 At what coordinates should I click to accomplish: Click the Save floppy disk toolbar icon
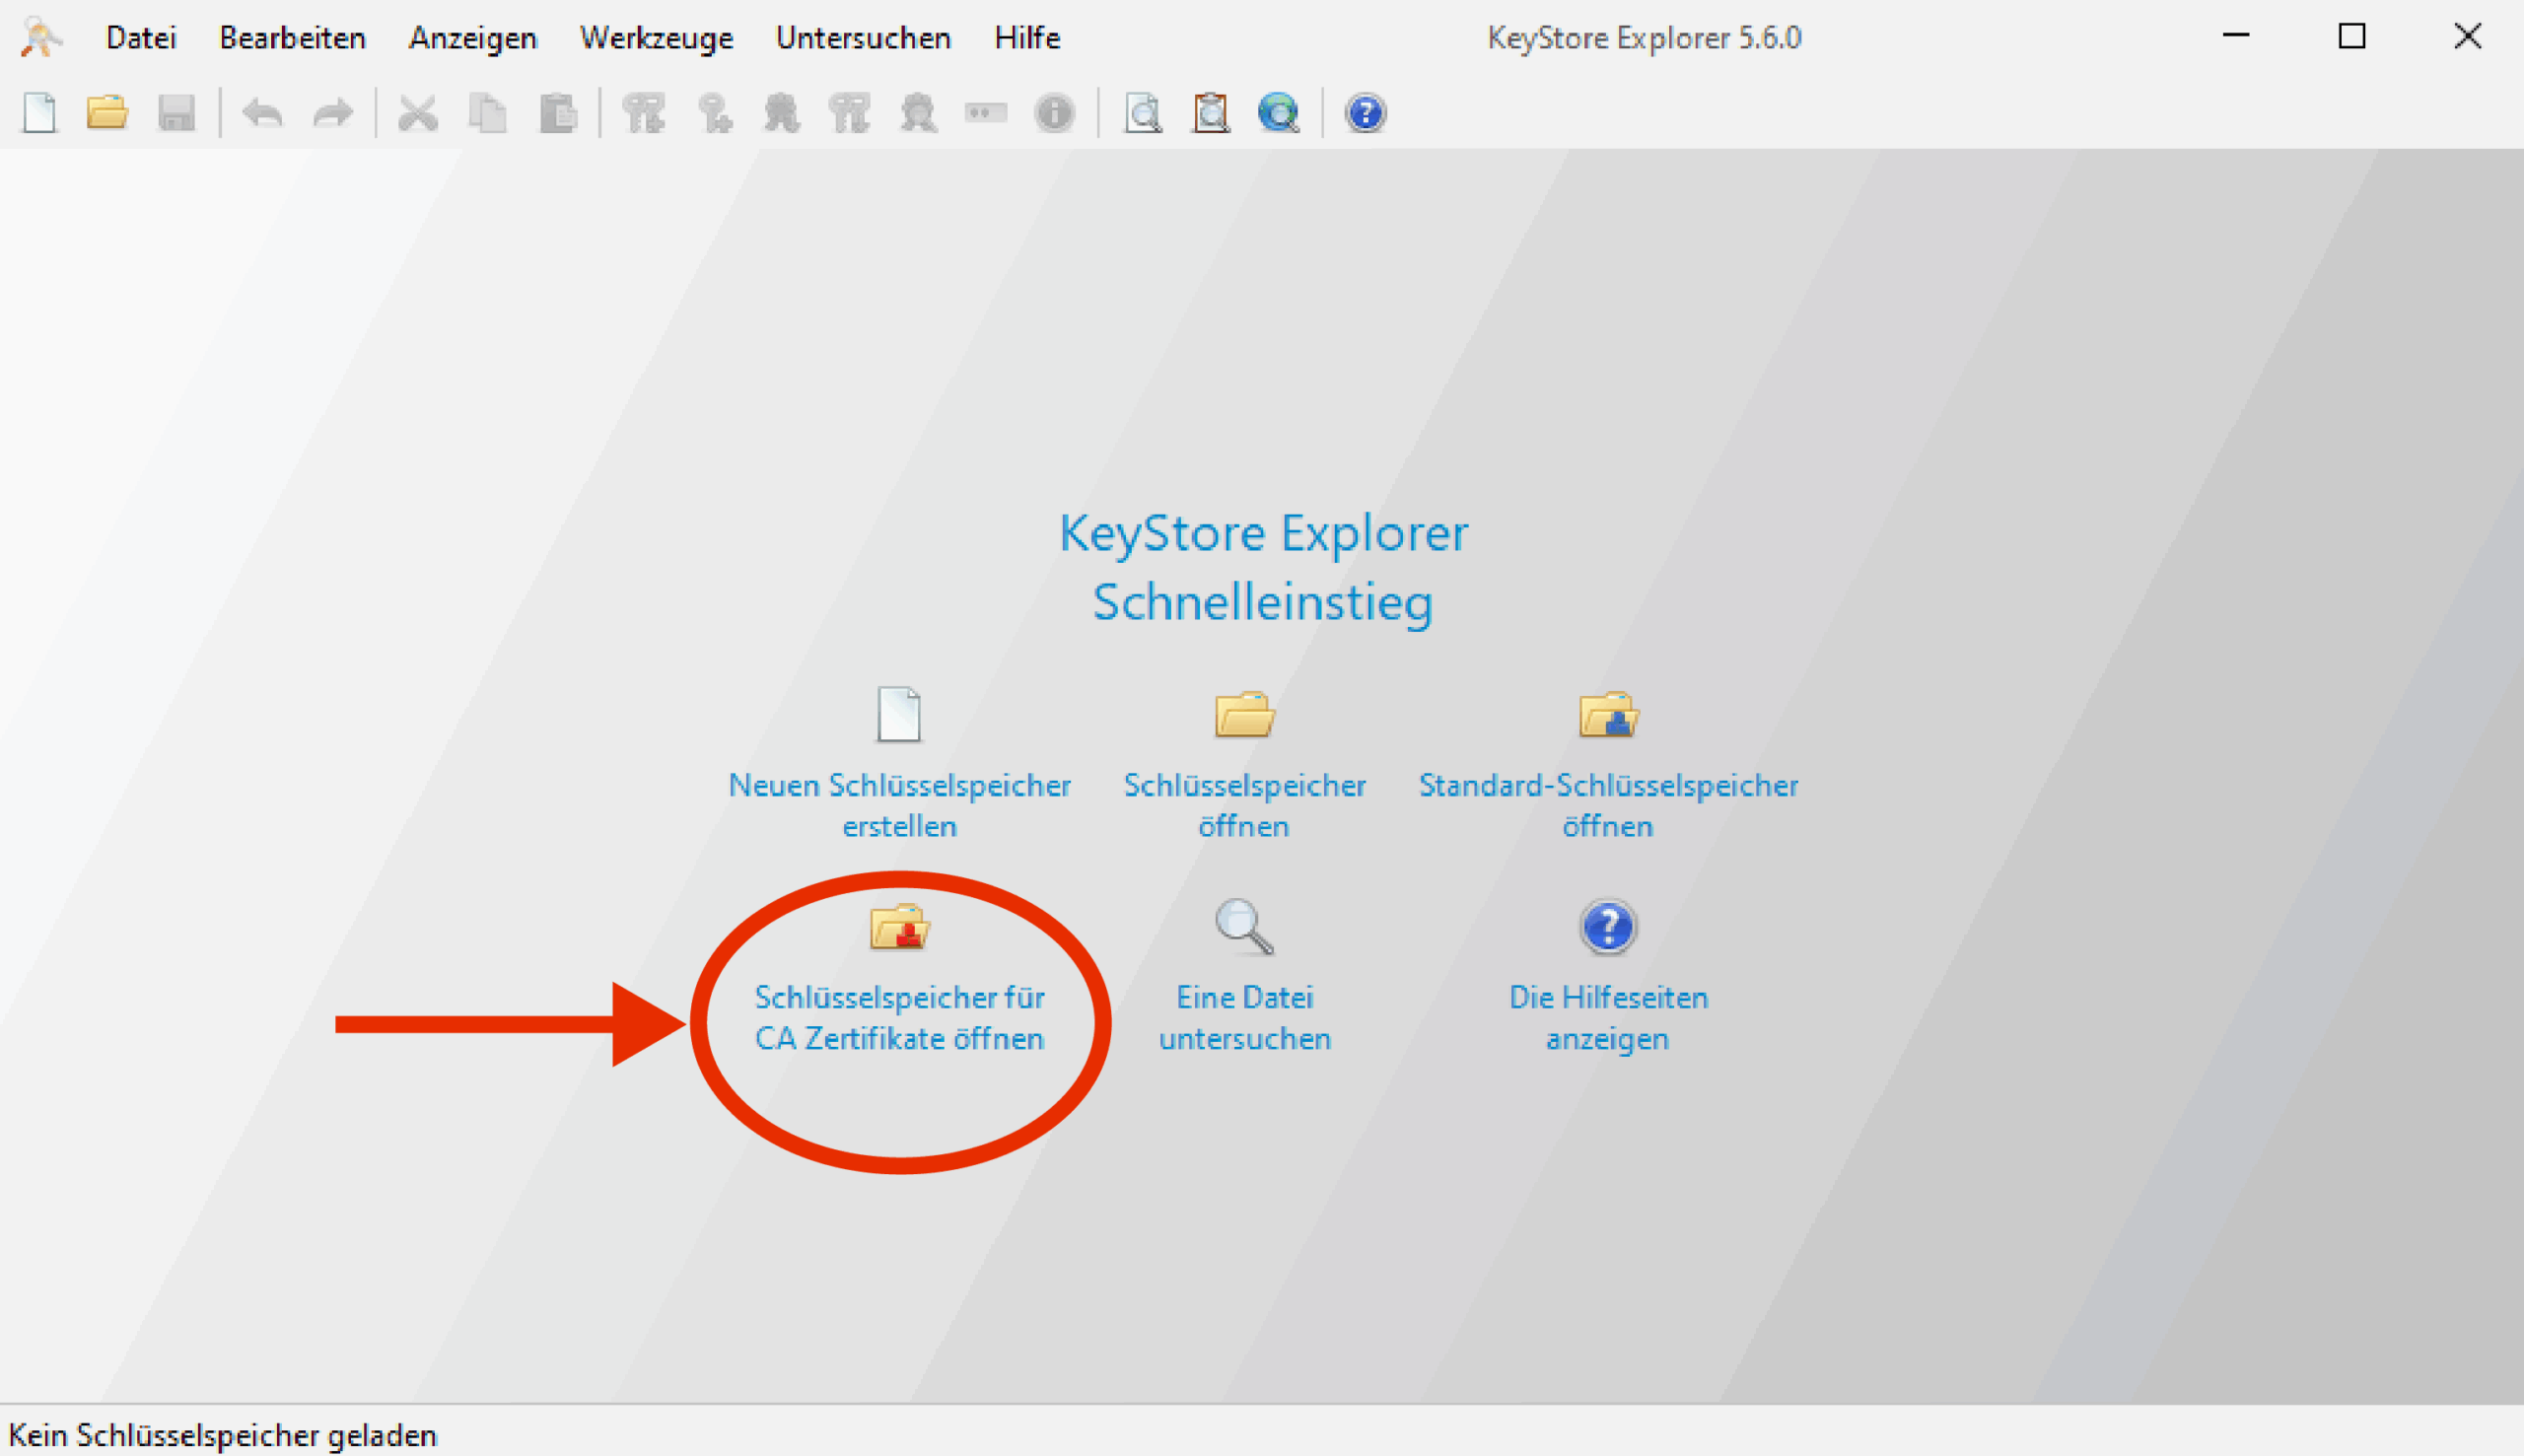coord(177,112)
